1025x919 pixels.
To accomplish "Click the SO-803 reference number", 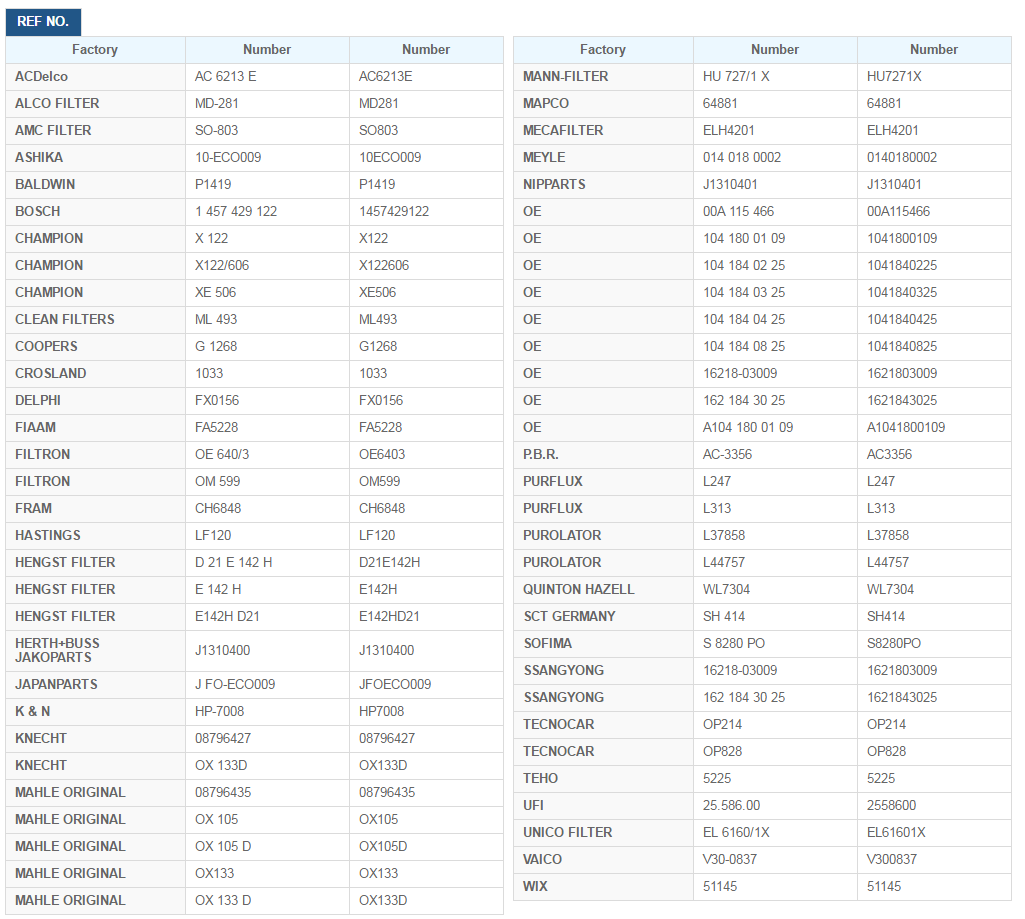I will (216, 131).
